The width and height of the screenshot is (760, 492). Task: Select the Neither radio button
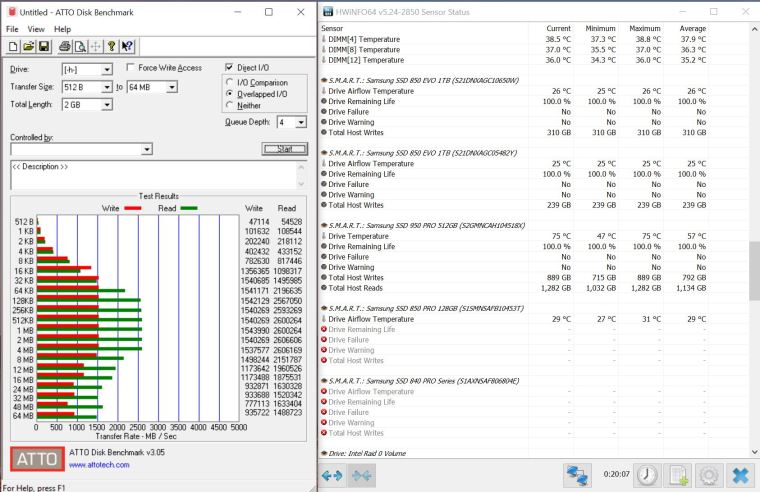tap(230, 105)
